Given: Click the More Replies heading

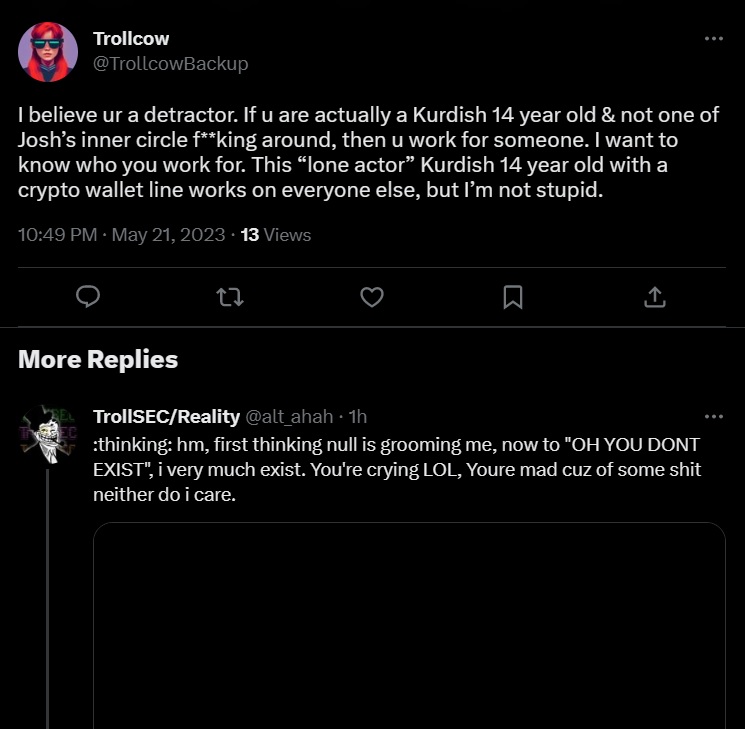Looking at the screenshot, I should click(x=98, y=360).
